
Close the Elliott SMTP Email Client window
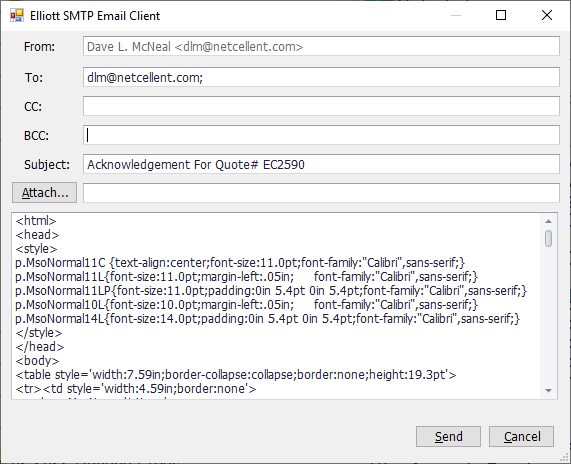pyautogui.click(x=547, y=15)
